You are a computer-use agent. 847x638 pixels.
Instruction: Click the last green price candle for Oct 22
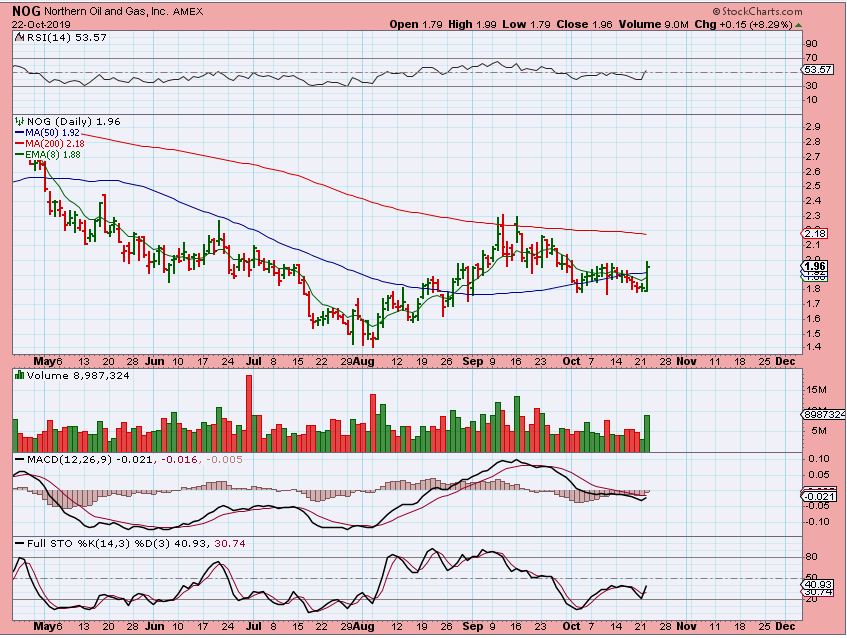tap(647, 277)
